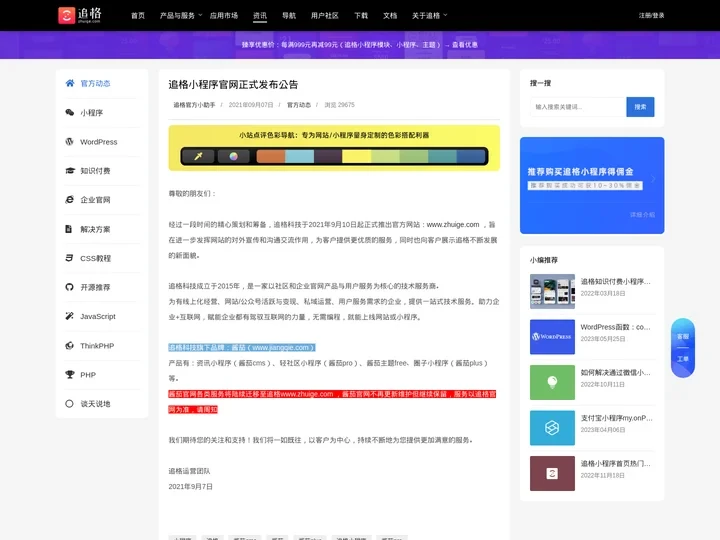Open 用户社区 in top navigation

pyautogui.click(x=325, y=16)
